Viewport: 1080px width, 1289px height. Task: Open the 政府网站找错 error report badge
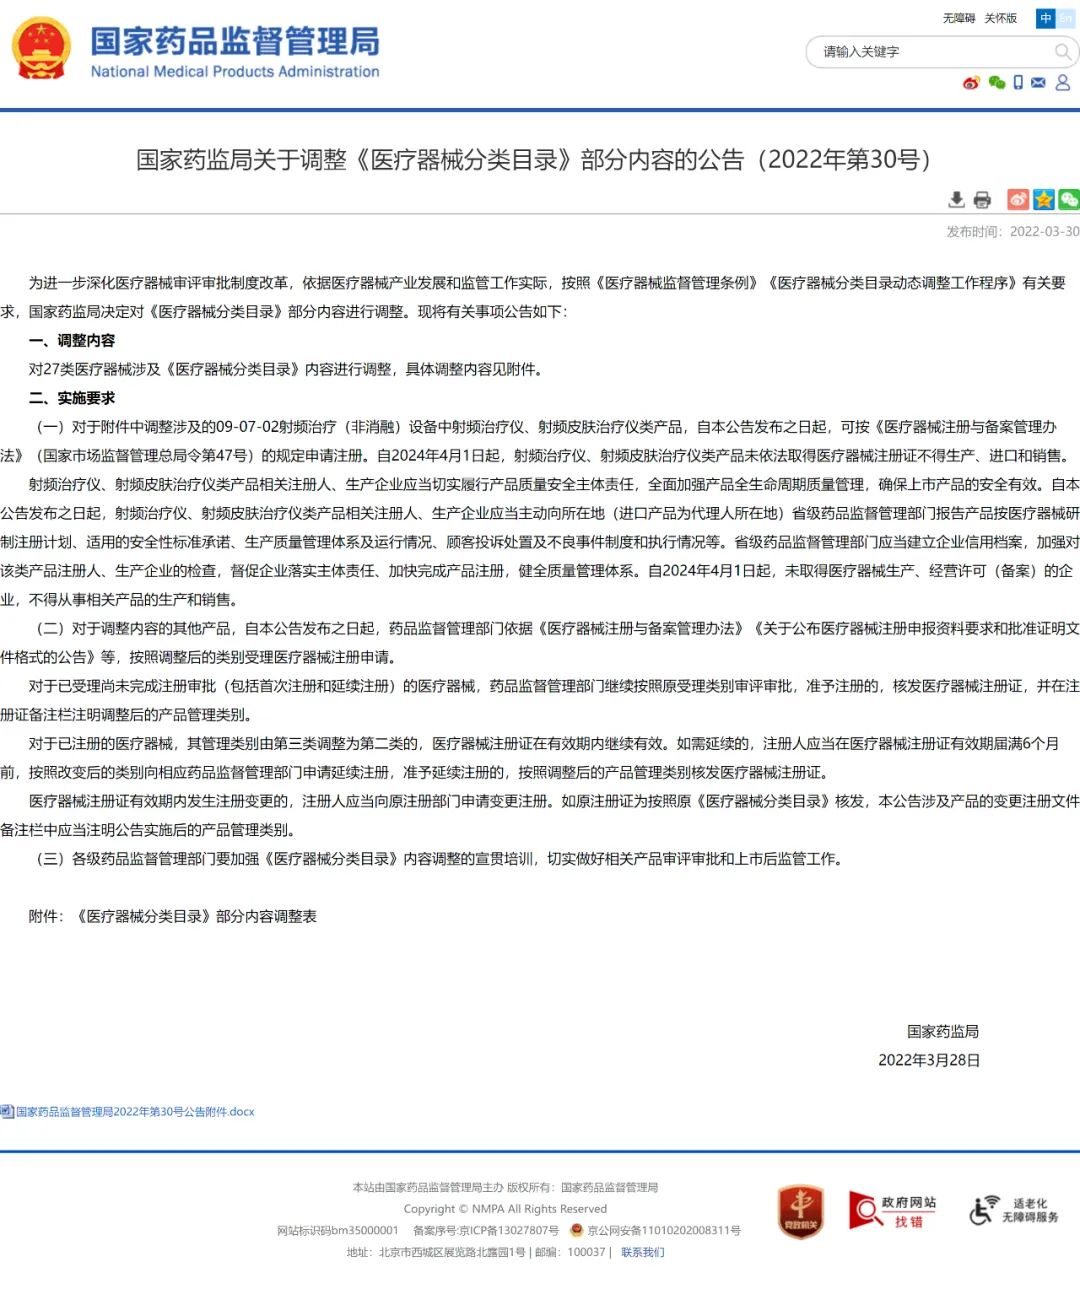893,1210
